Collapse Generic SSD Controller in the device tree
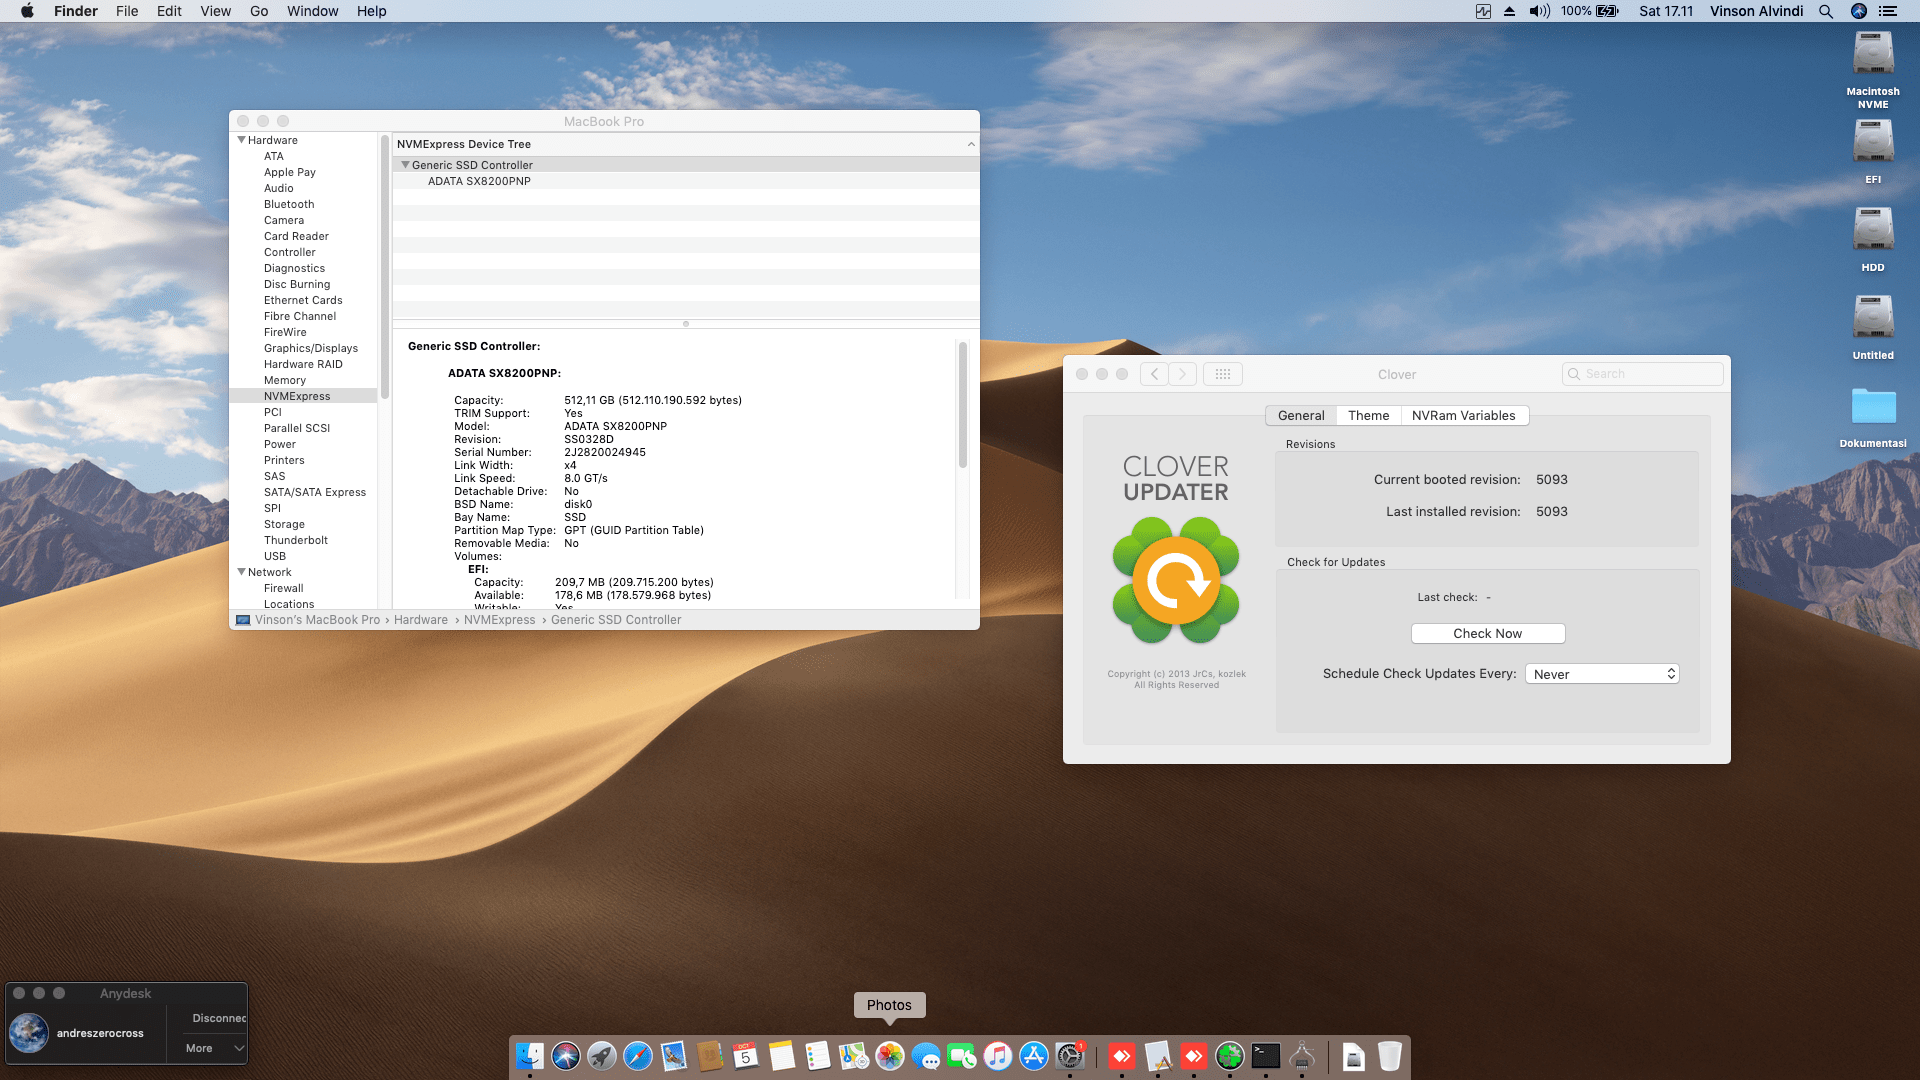This screenshot has width=1920, height=1080. click(x=405, y=164)
